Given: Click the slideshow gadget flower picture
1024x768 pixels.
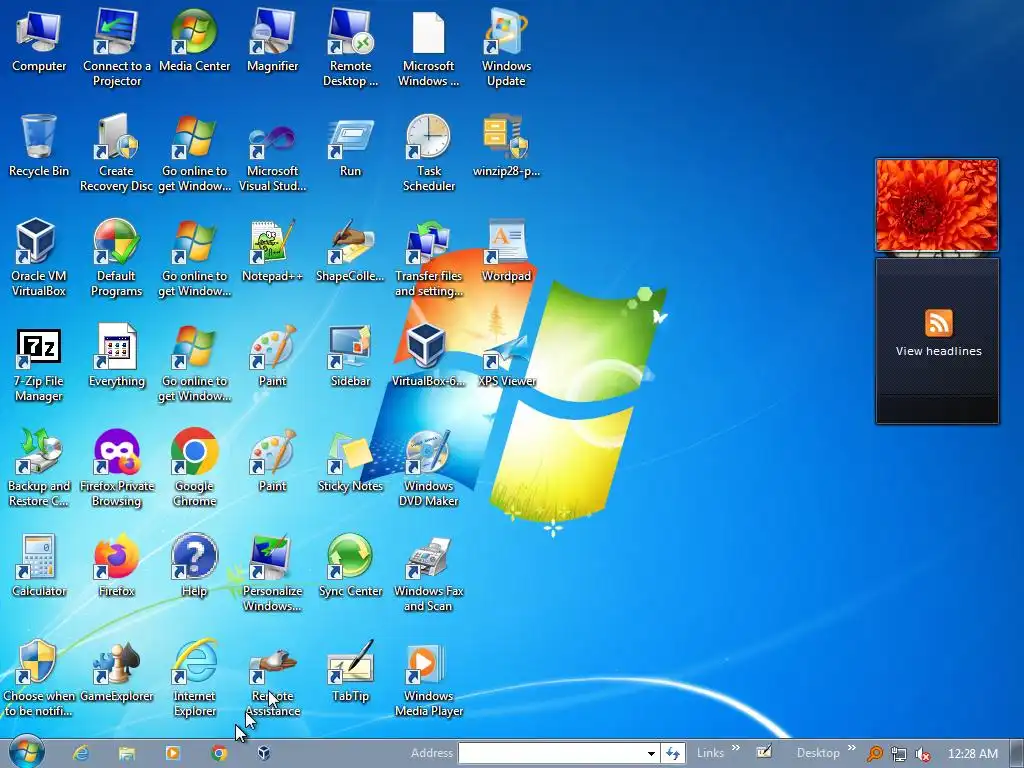Looking at the screenshot, I should (x=936, y=205).
